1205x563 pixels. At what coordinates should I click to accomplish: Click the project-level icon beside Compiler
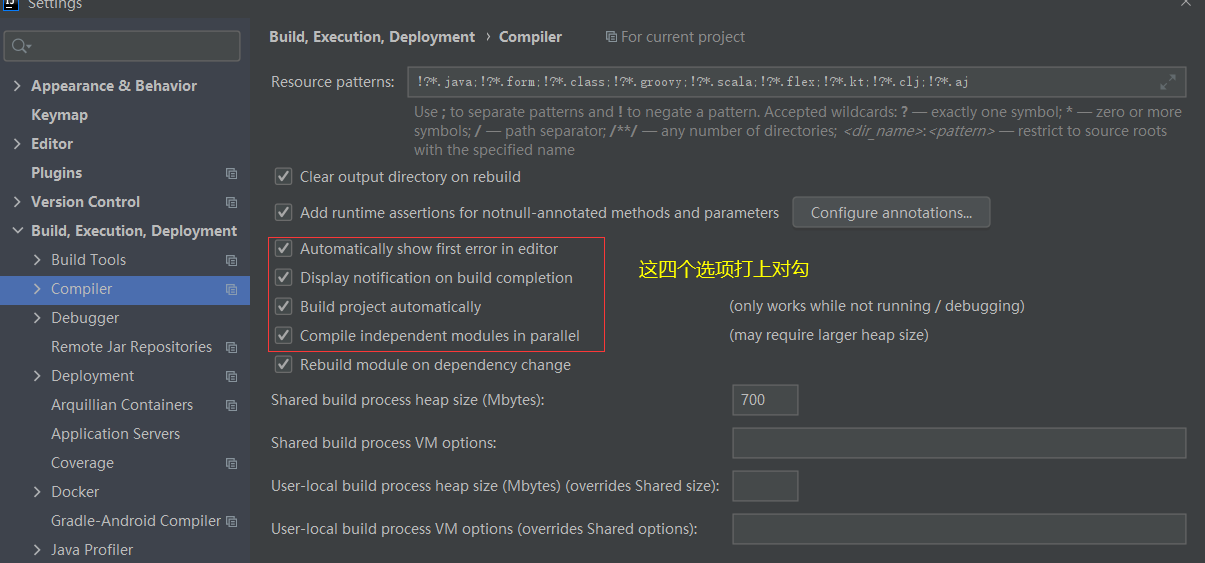(x=232, y=289)
